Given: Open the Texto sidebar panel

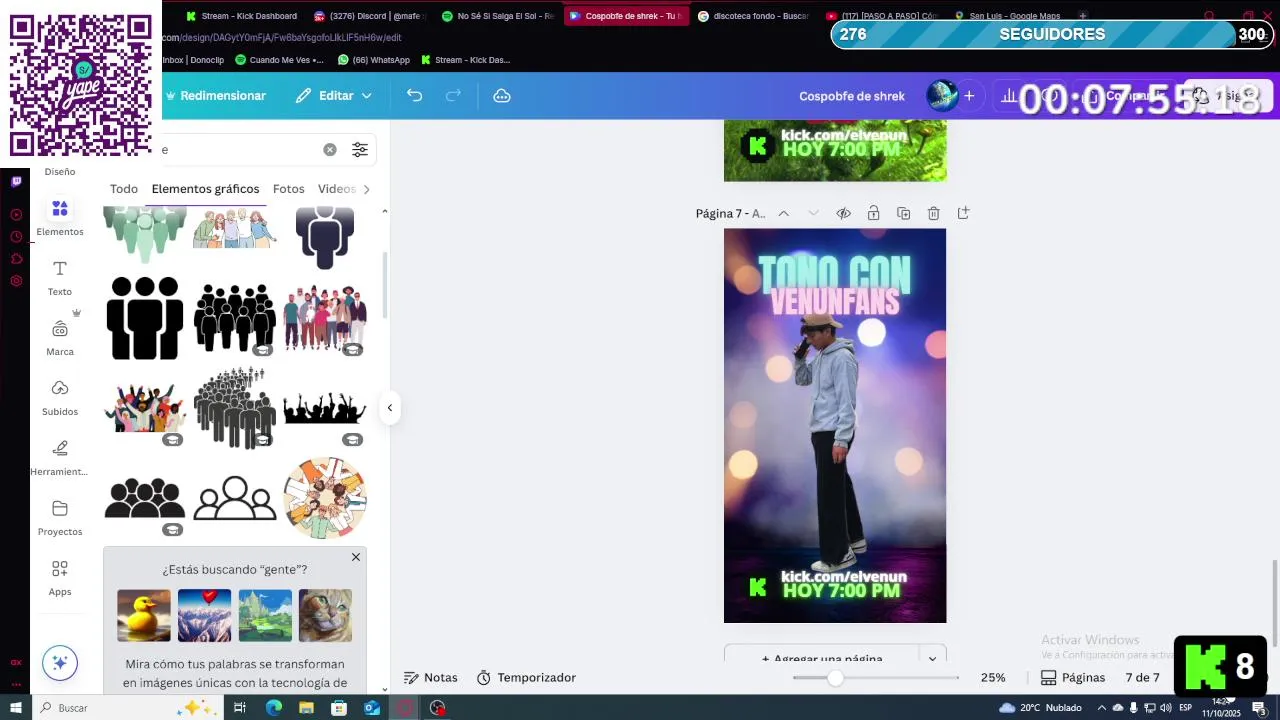Looking at the screenshot, I should (60, 277).
